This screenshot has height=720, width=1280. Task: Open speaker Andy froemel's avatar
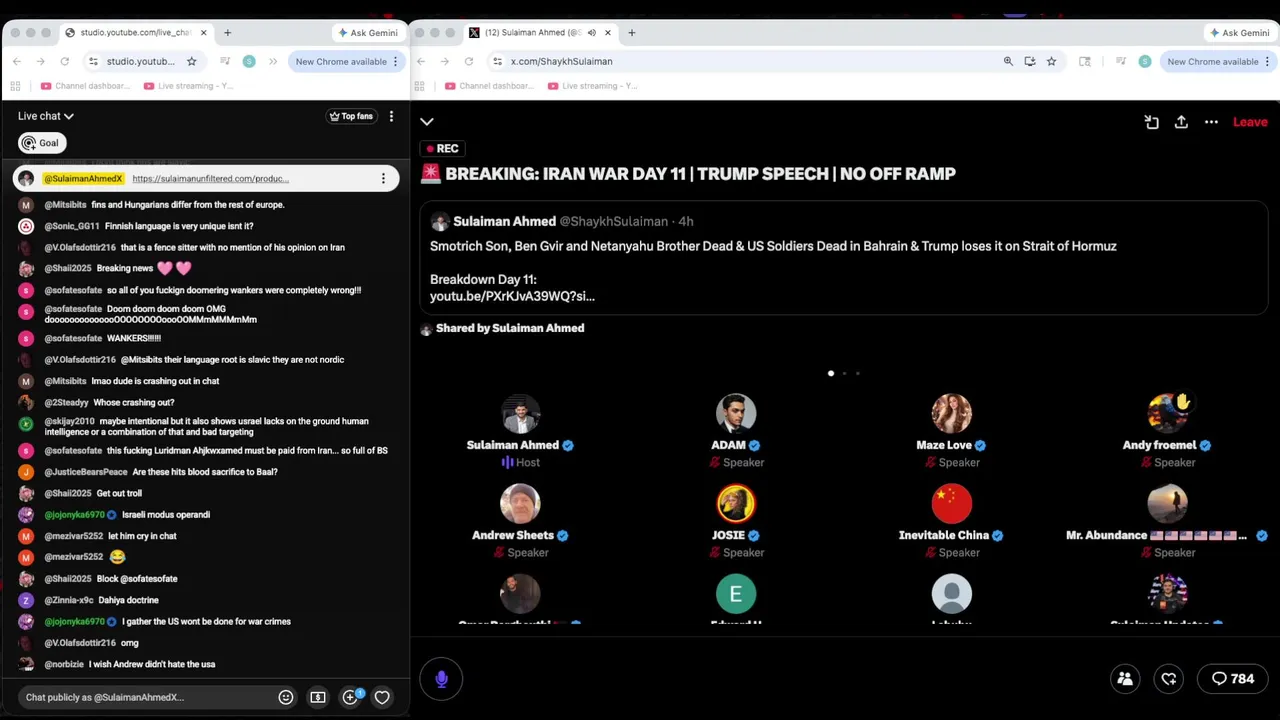(1168, 414)
